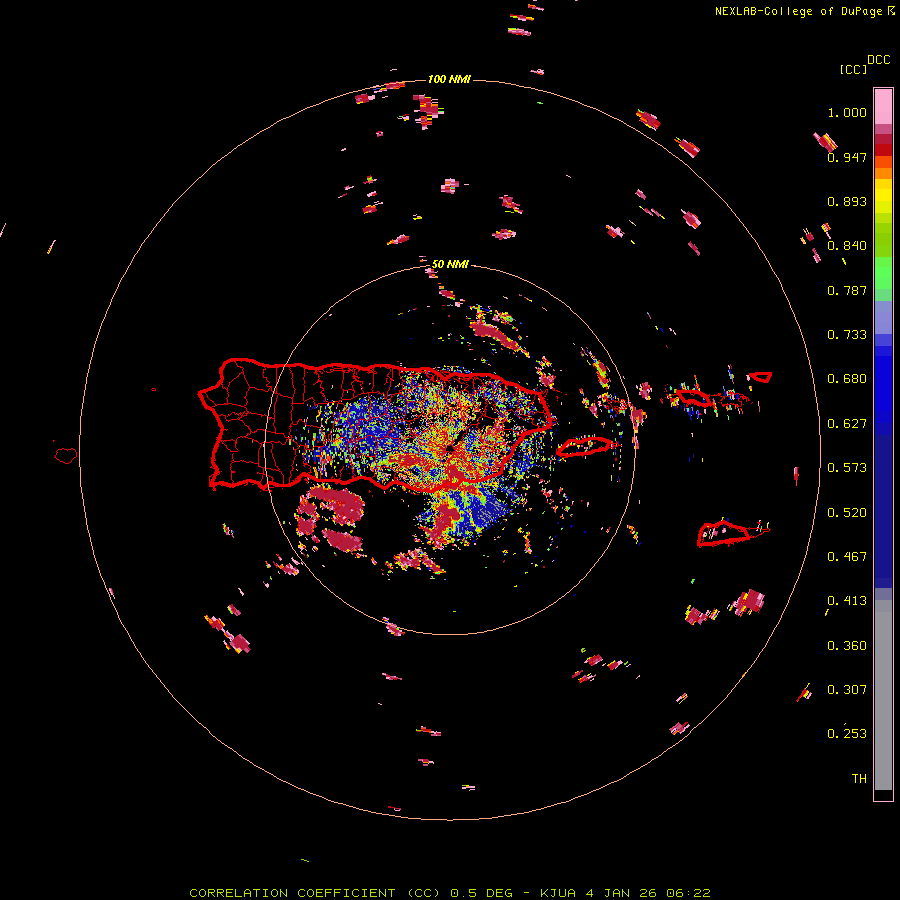The height and width of the screenshot is (900, 900).
Task: Select the 0.467 scale value
Action: (x=847, y=557)
